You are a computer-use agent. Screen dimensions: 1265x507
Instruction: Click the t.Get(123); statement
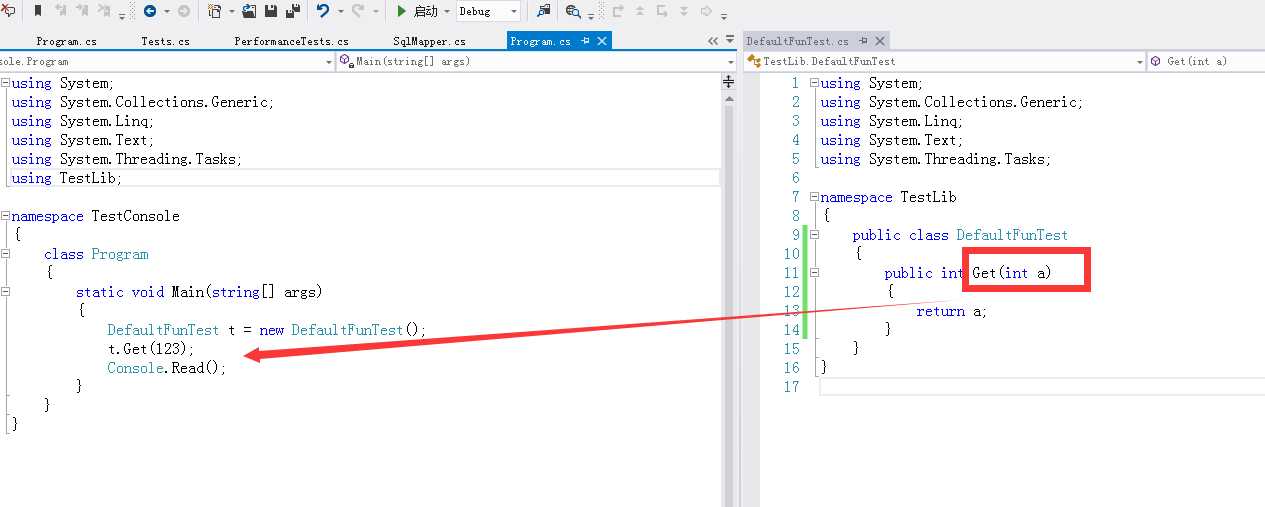point(151,349)
